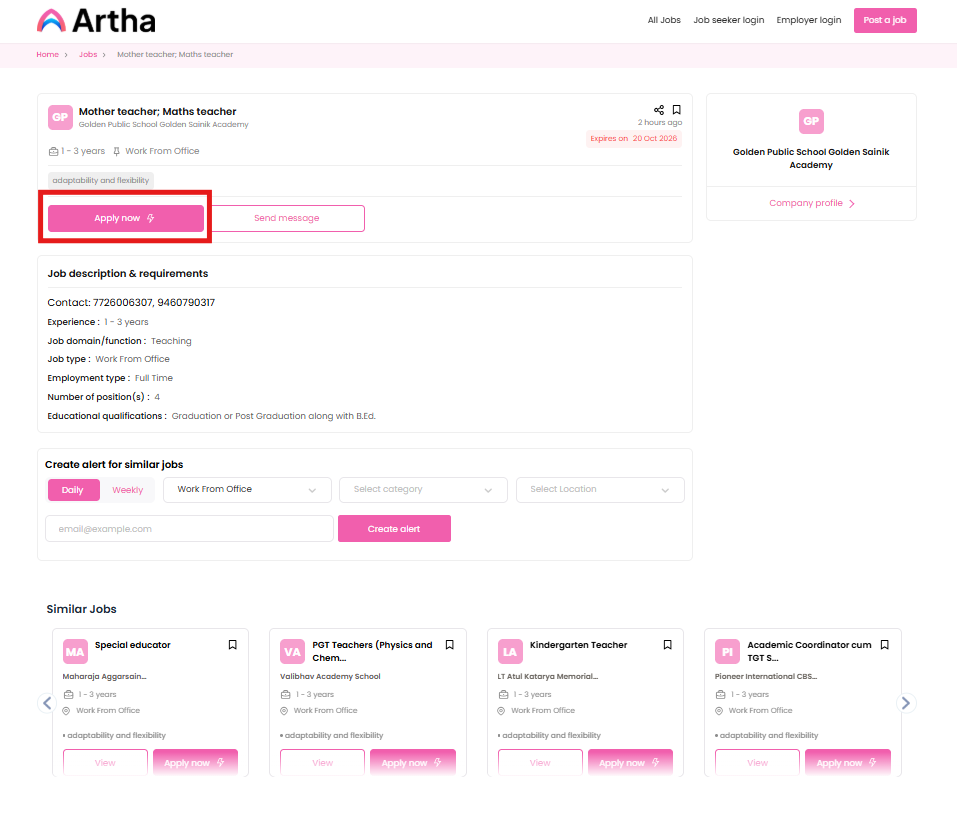957x827 pixels.
Task: Bookmark the Special educator job card
Action: click(x=233, y=645)
